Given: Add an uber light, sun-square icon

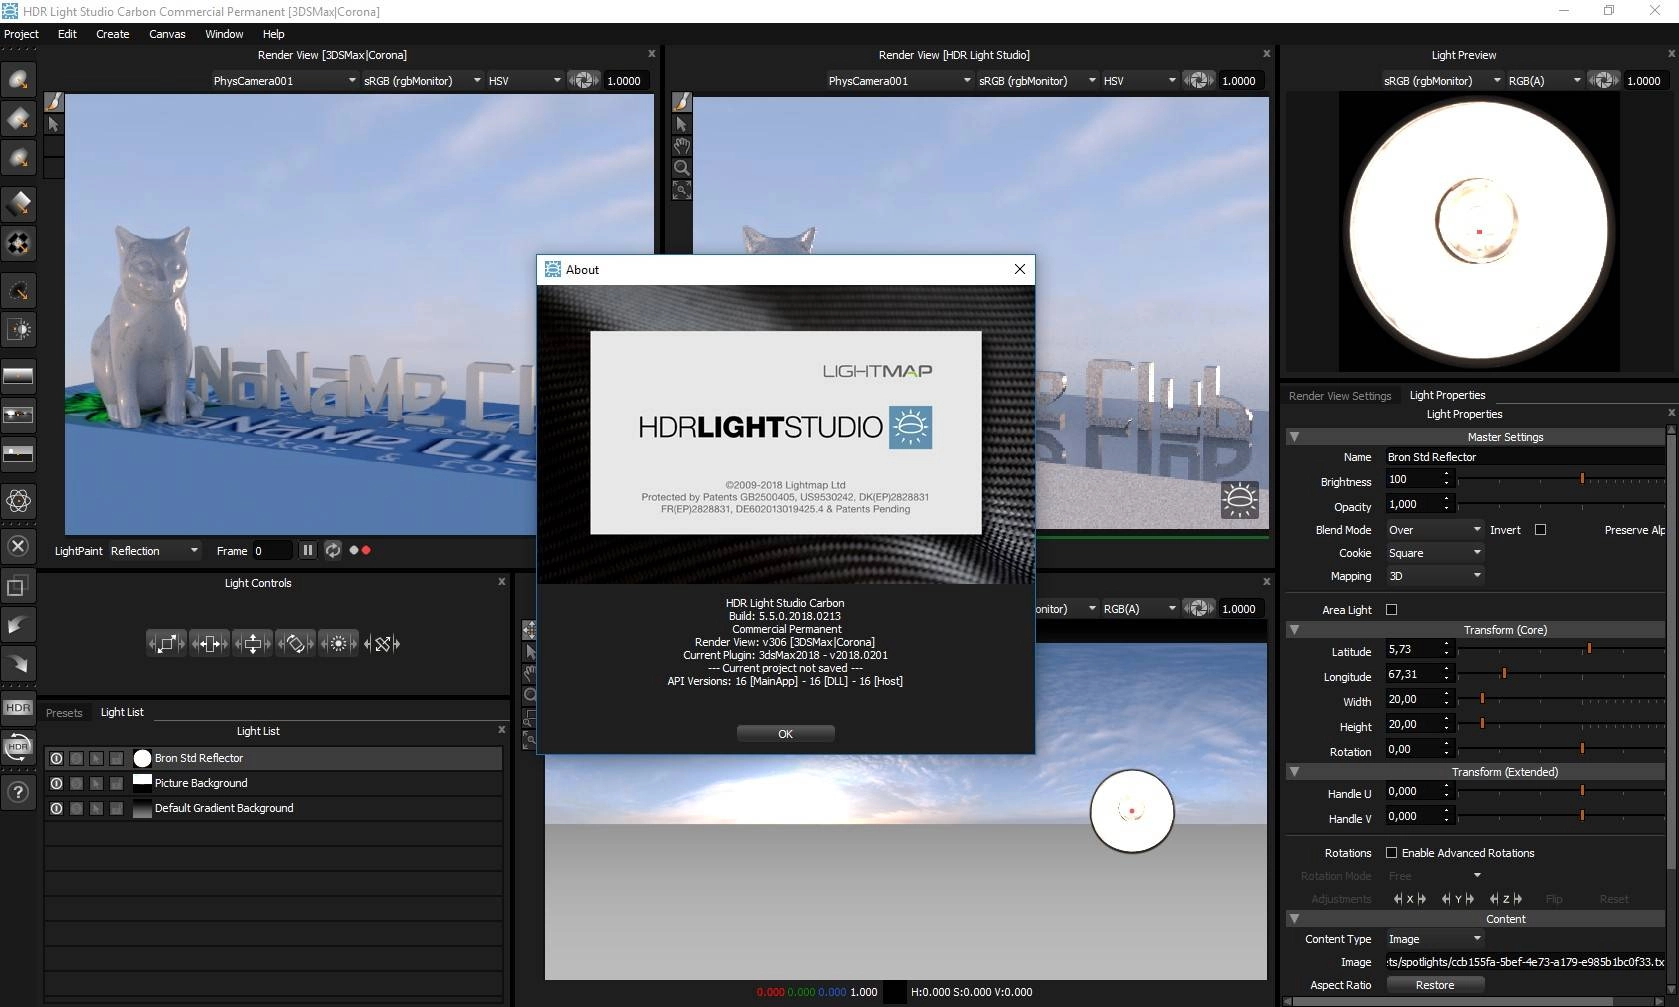Looking at the screenshot, I should 18,329.
